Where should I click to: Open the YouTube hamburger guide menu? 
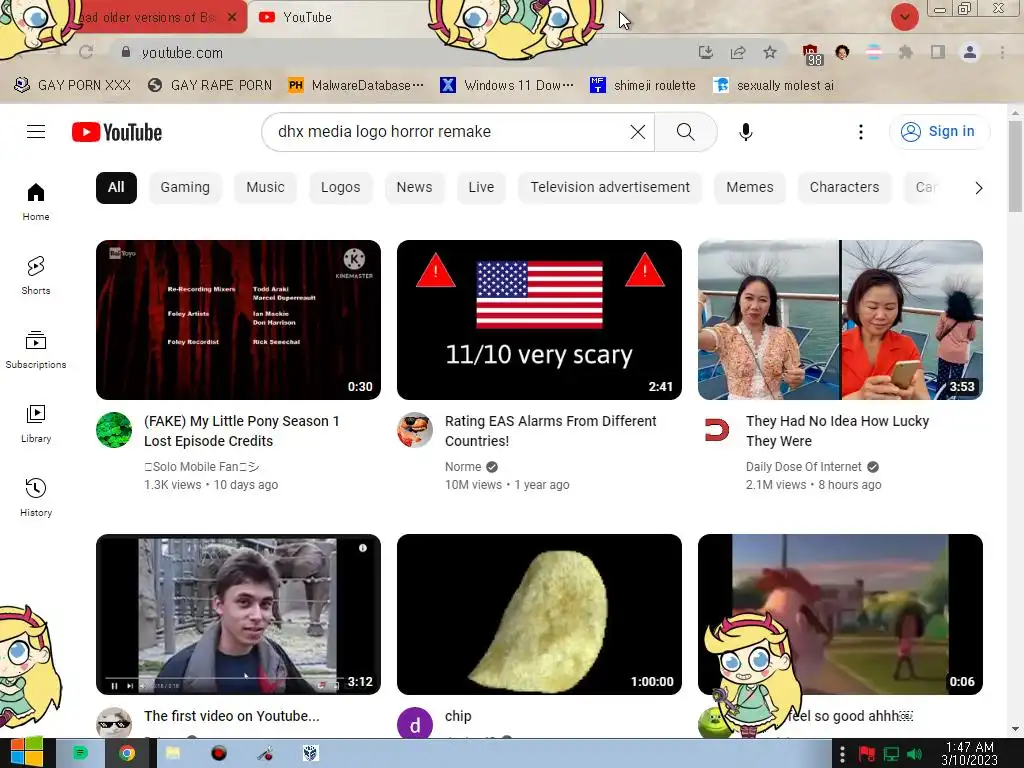[x=36, y=132]
